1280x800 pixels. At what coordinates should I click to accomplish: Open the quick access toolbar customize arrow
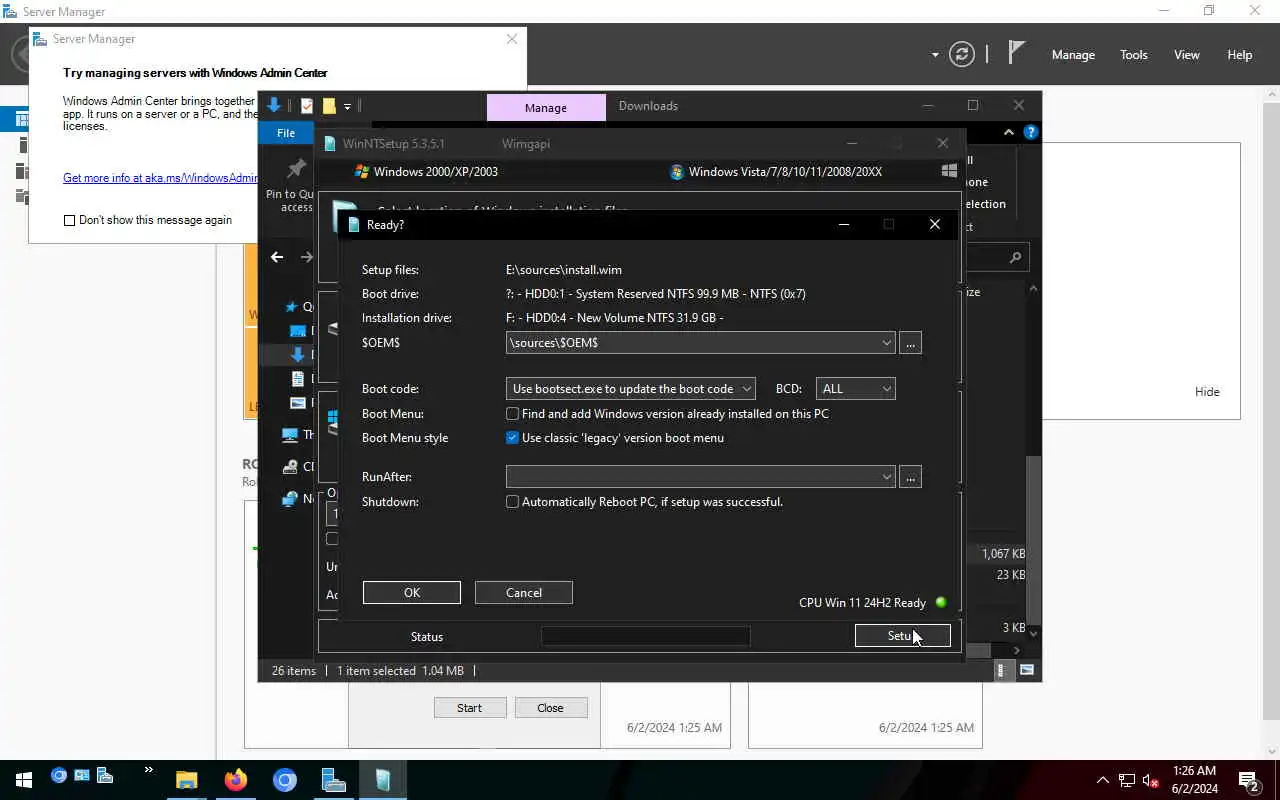click(347, 106)
